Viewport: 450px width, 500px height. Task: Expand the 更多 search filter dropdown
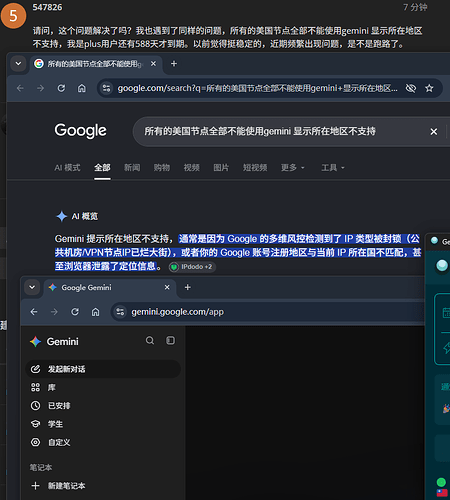[x=293, y=168]
